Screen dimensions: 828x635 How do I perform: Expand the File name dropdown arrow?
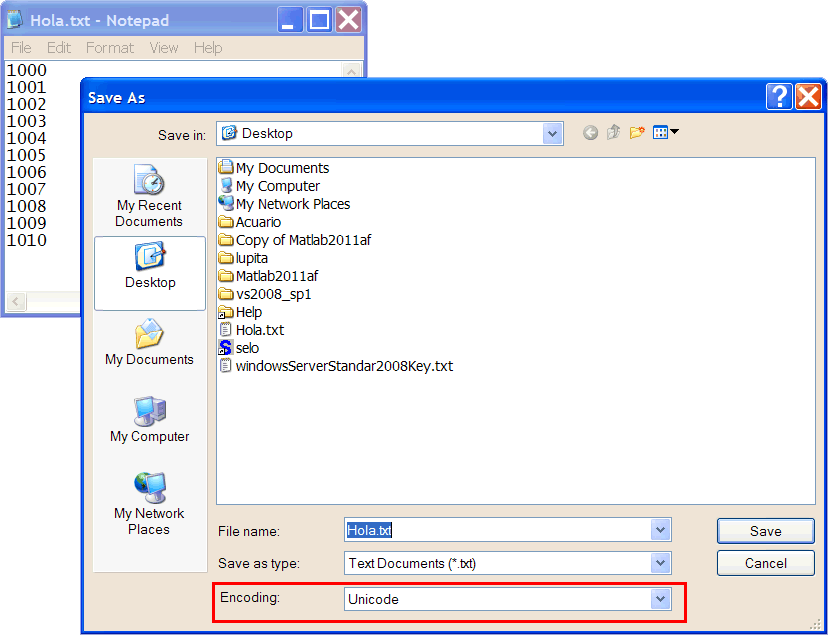click(660, 529)
